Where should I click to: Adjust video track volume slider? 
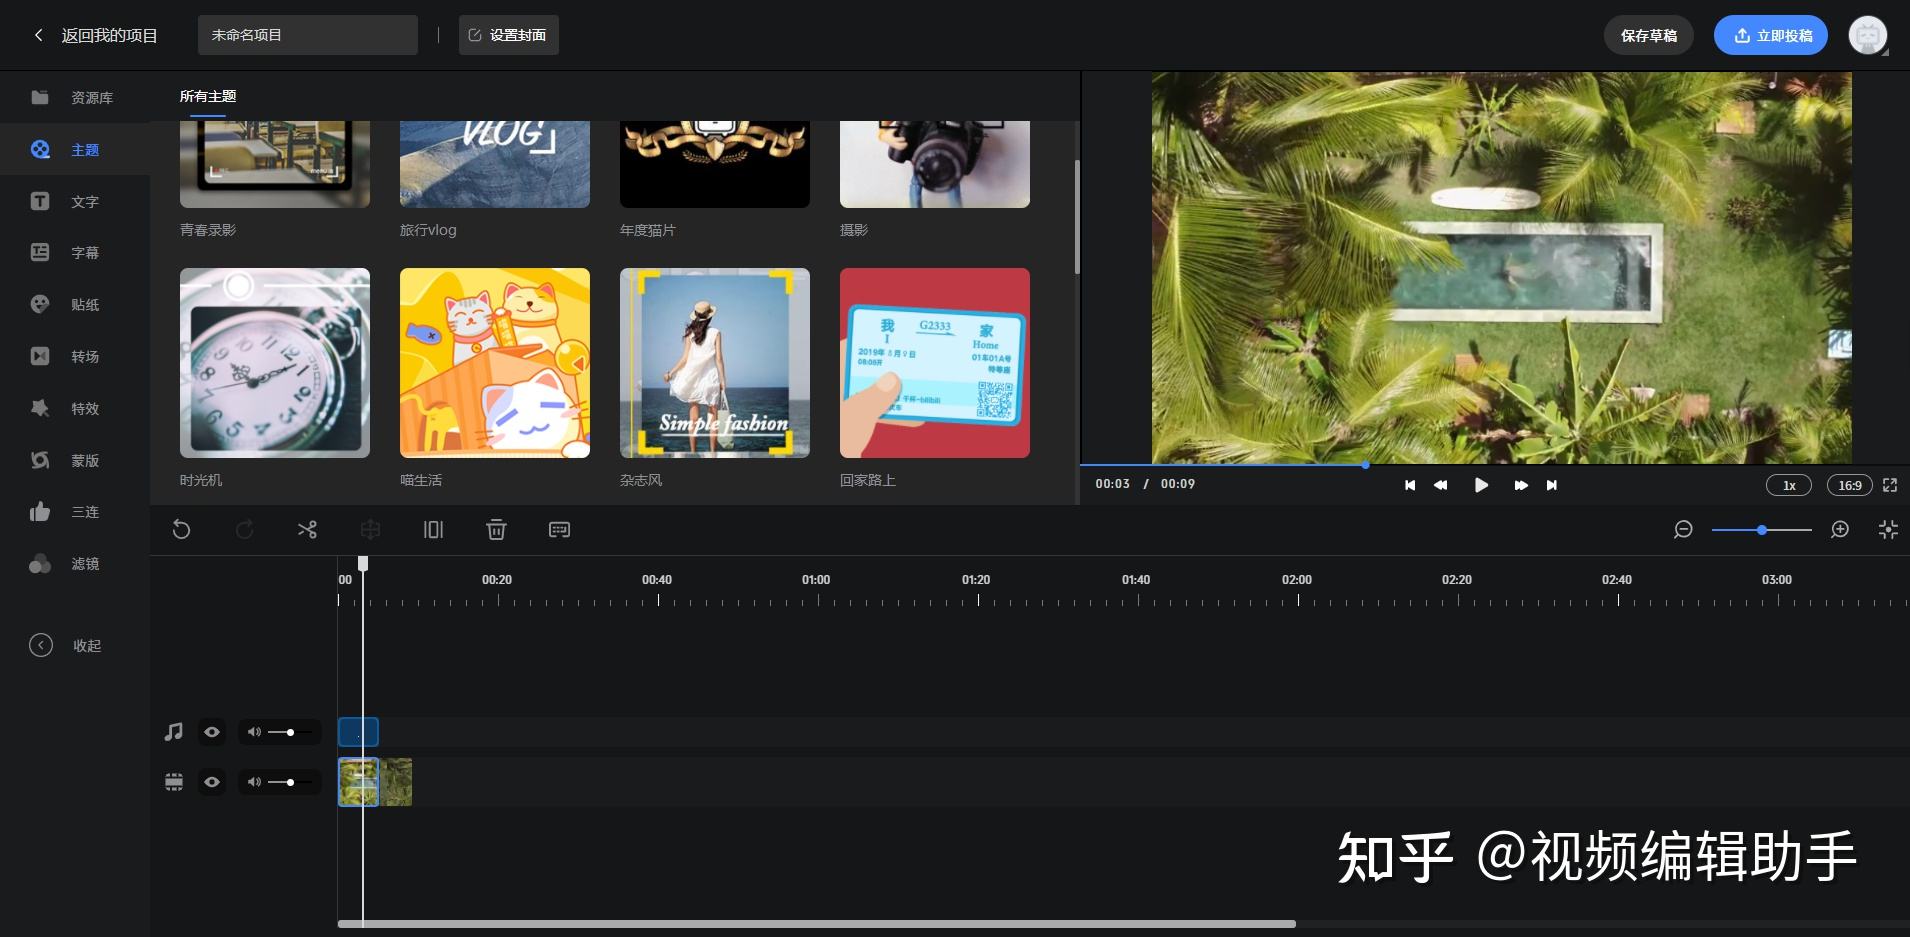(290, 782)
